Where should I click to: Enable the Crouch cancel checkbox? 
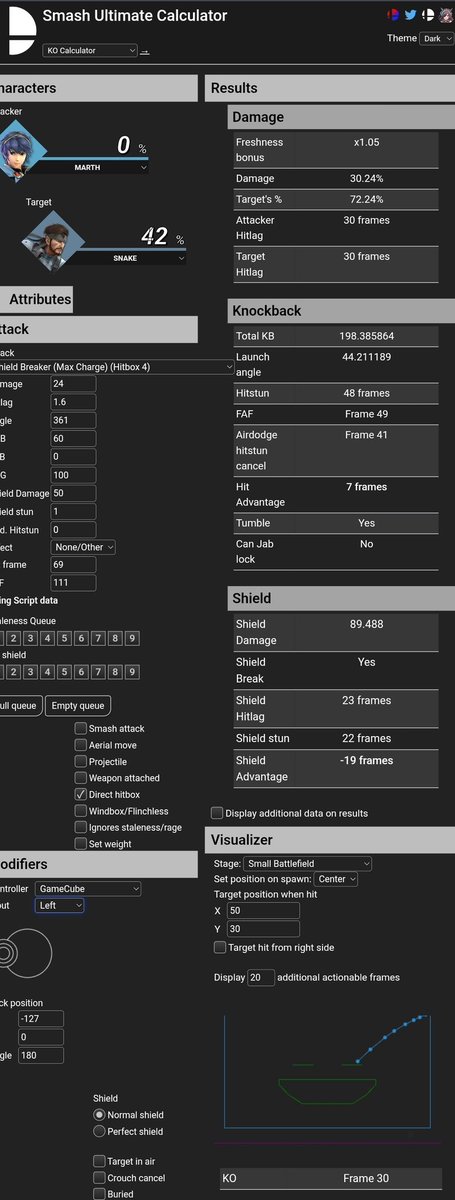[x=99, y=1178]
